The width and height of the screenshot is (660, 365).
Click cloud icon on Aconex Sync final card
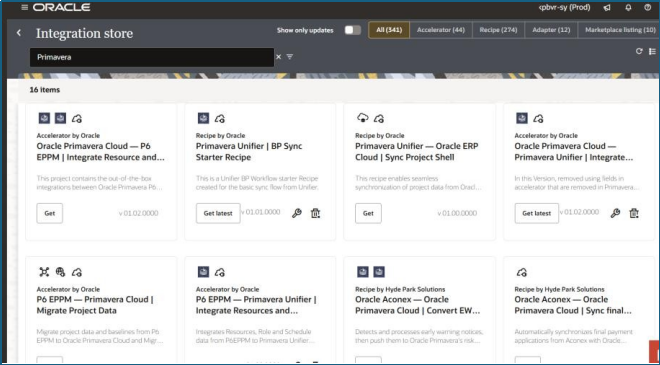point(522,272)
